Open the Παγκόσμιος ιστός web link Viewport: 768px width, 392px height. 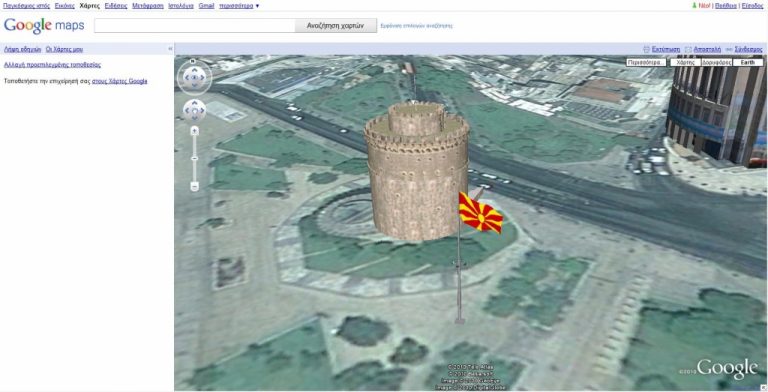pyautogui.click(x=26, y=6)
